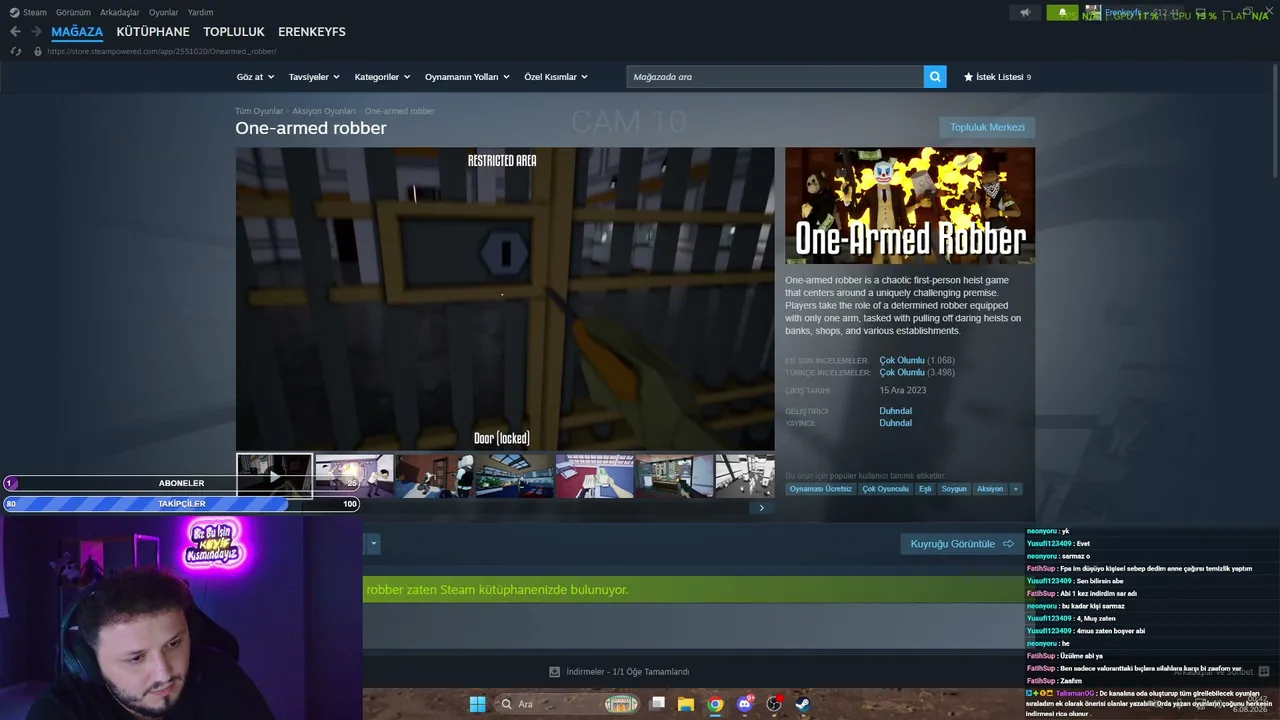
Task: Click the plus button to add a tag
Action: pos(1016,489)
